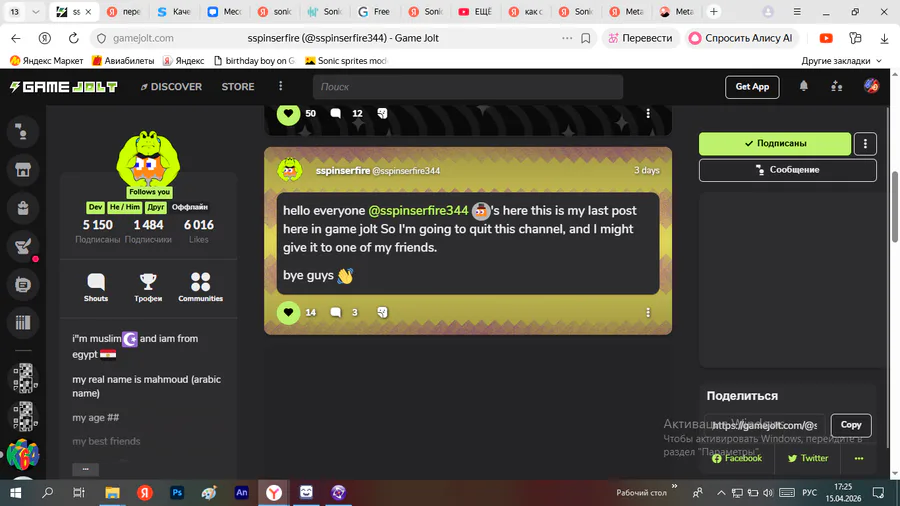Open the Sonic sprites mod bookmark
This screenshot has height=506, width=900.
pos(346,61)
